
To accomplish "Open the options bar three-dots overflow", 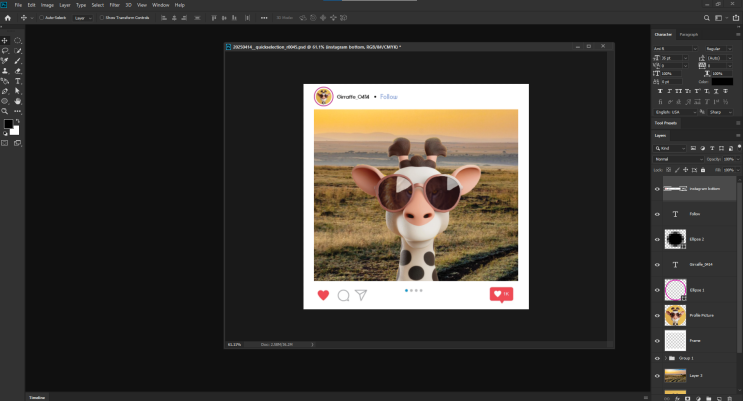I will tap(264, 18).
